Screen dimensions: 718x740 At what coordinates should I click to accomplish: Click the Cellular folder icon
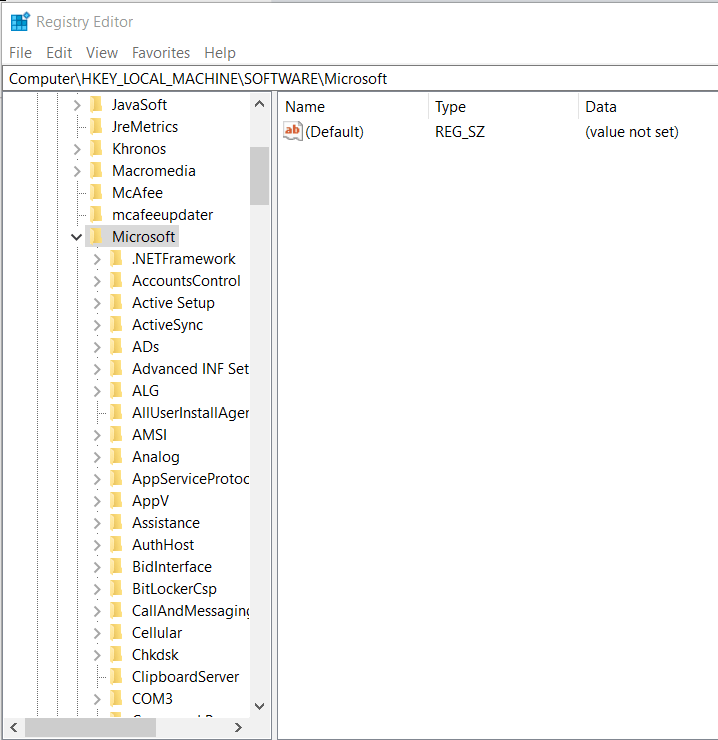117,632
